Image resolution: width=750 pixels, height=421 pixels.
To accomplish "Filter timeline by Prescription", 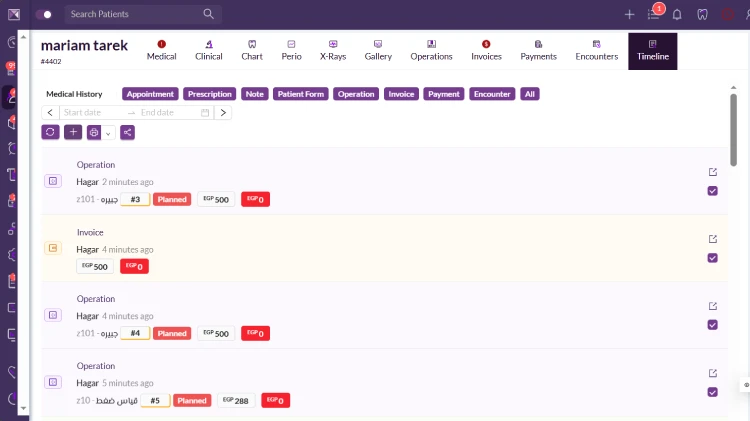I will 209,94.
